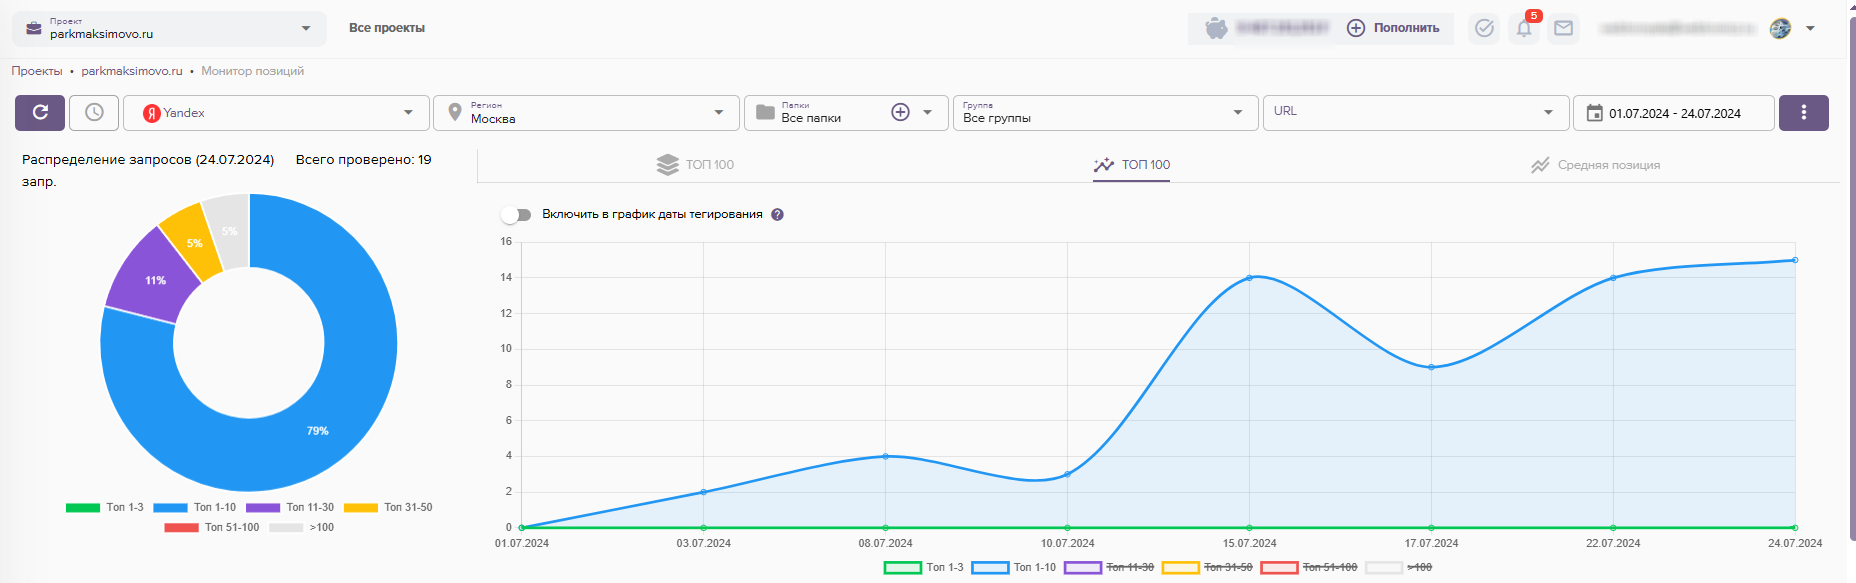The height and width of the screenshot is (583, 1856).
Task: Open the three-dot more options menu
Action: coord(1803,113)
